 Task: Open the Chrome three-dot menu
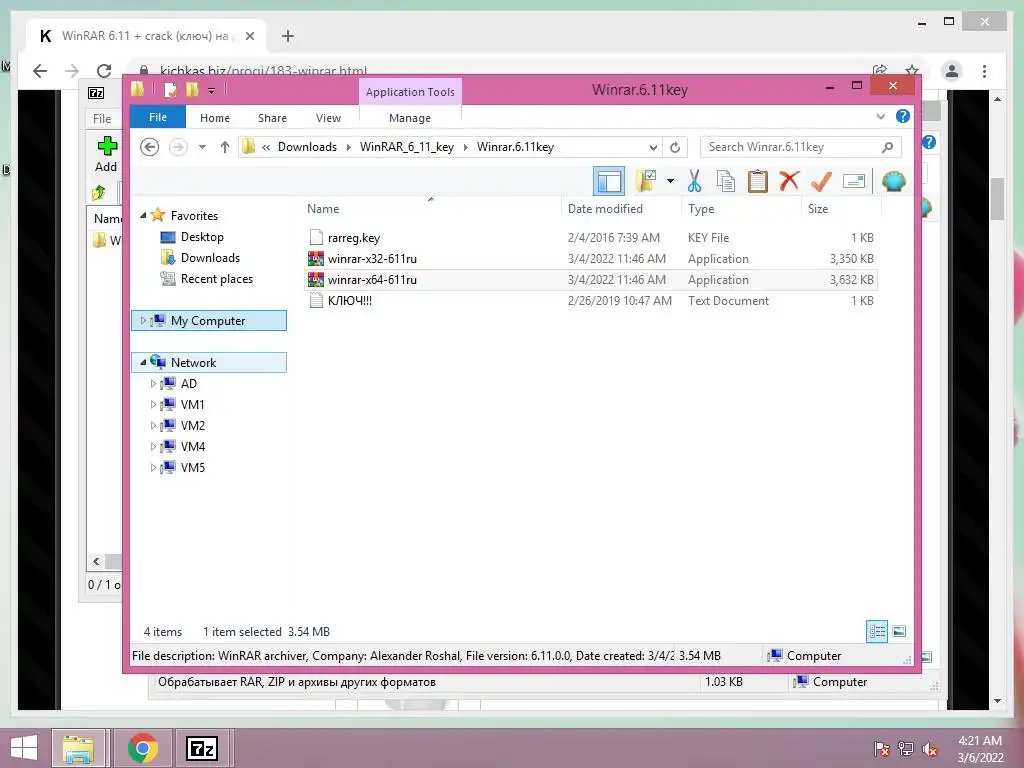pos(984,71)
